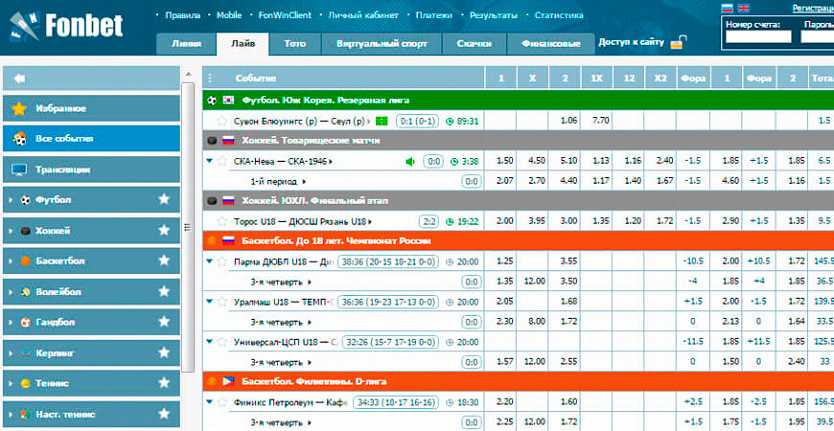The width and height of the screenshot is (834, 431).
Task: Click the Номер счета input field
Action: 756,36
